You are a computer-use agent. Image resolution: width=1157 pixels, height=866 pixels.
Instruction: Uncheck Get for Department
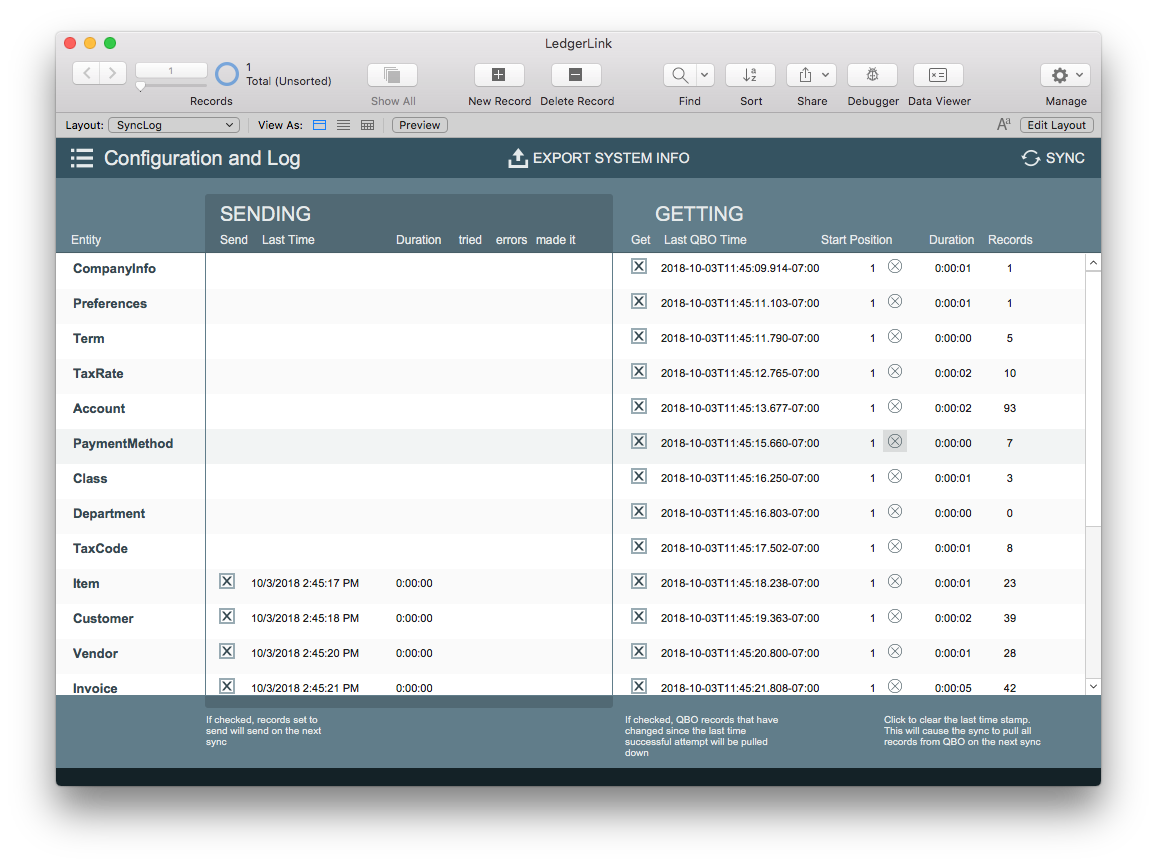(x=639, y=511)
